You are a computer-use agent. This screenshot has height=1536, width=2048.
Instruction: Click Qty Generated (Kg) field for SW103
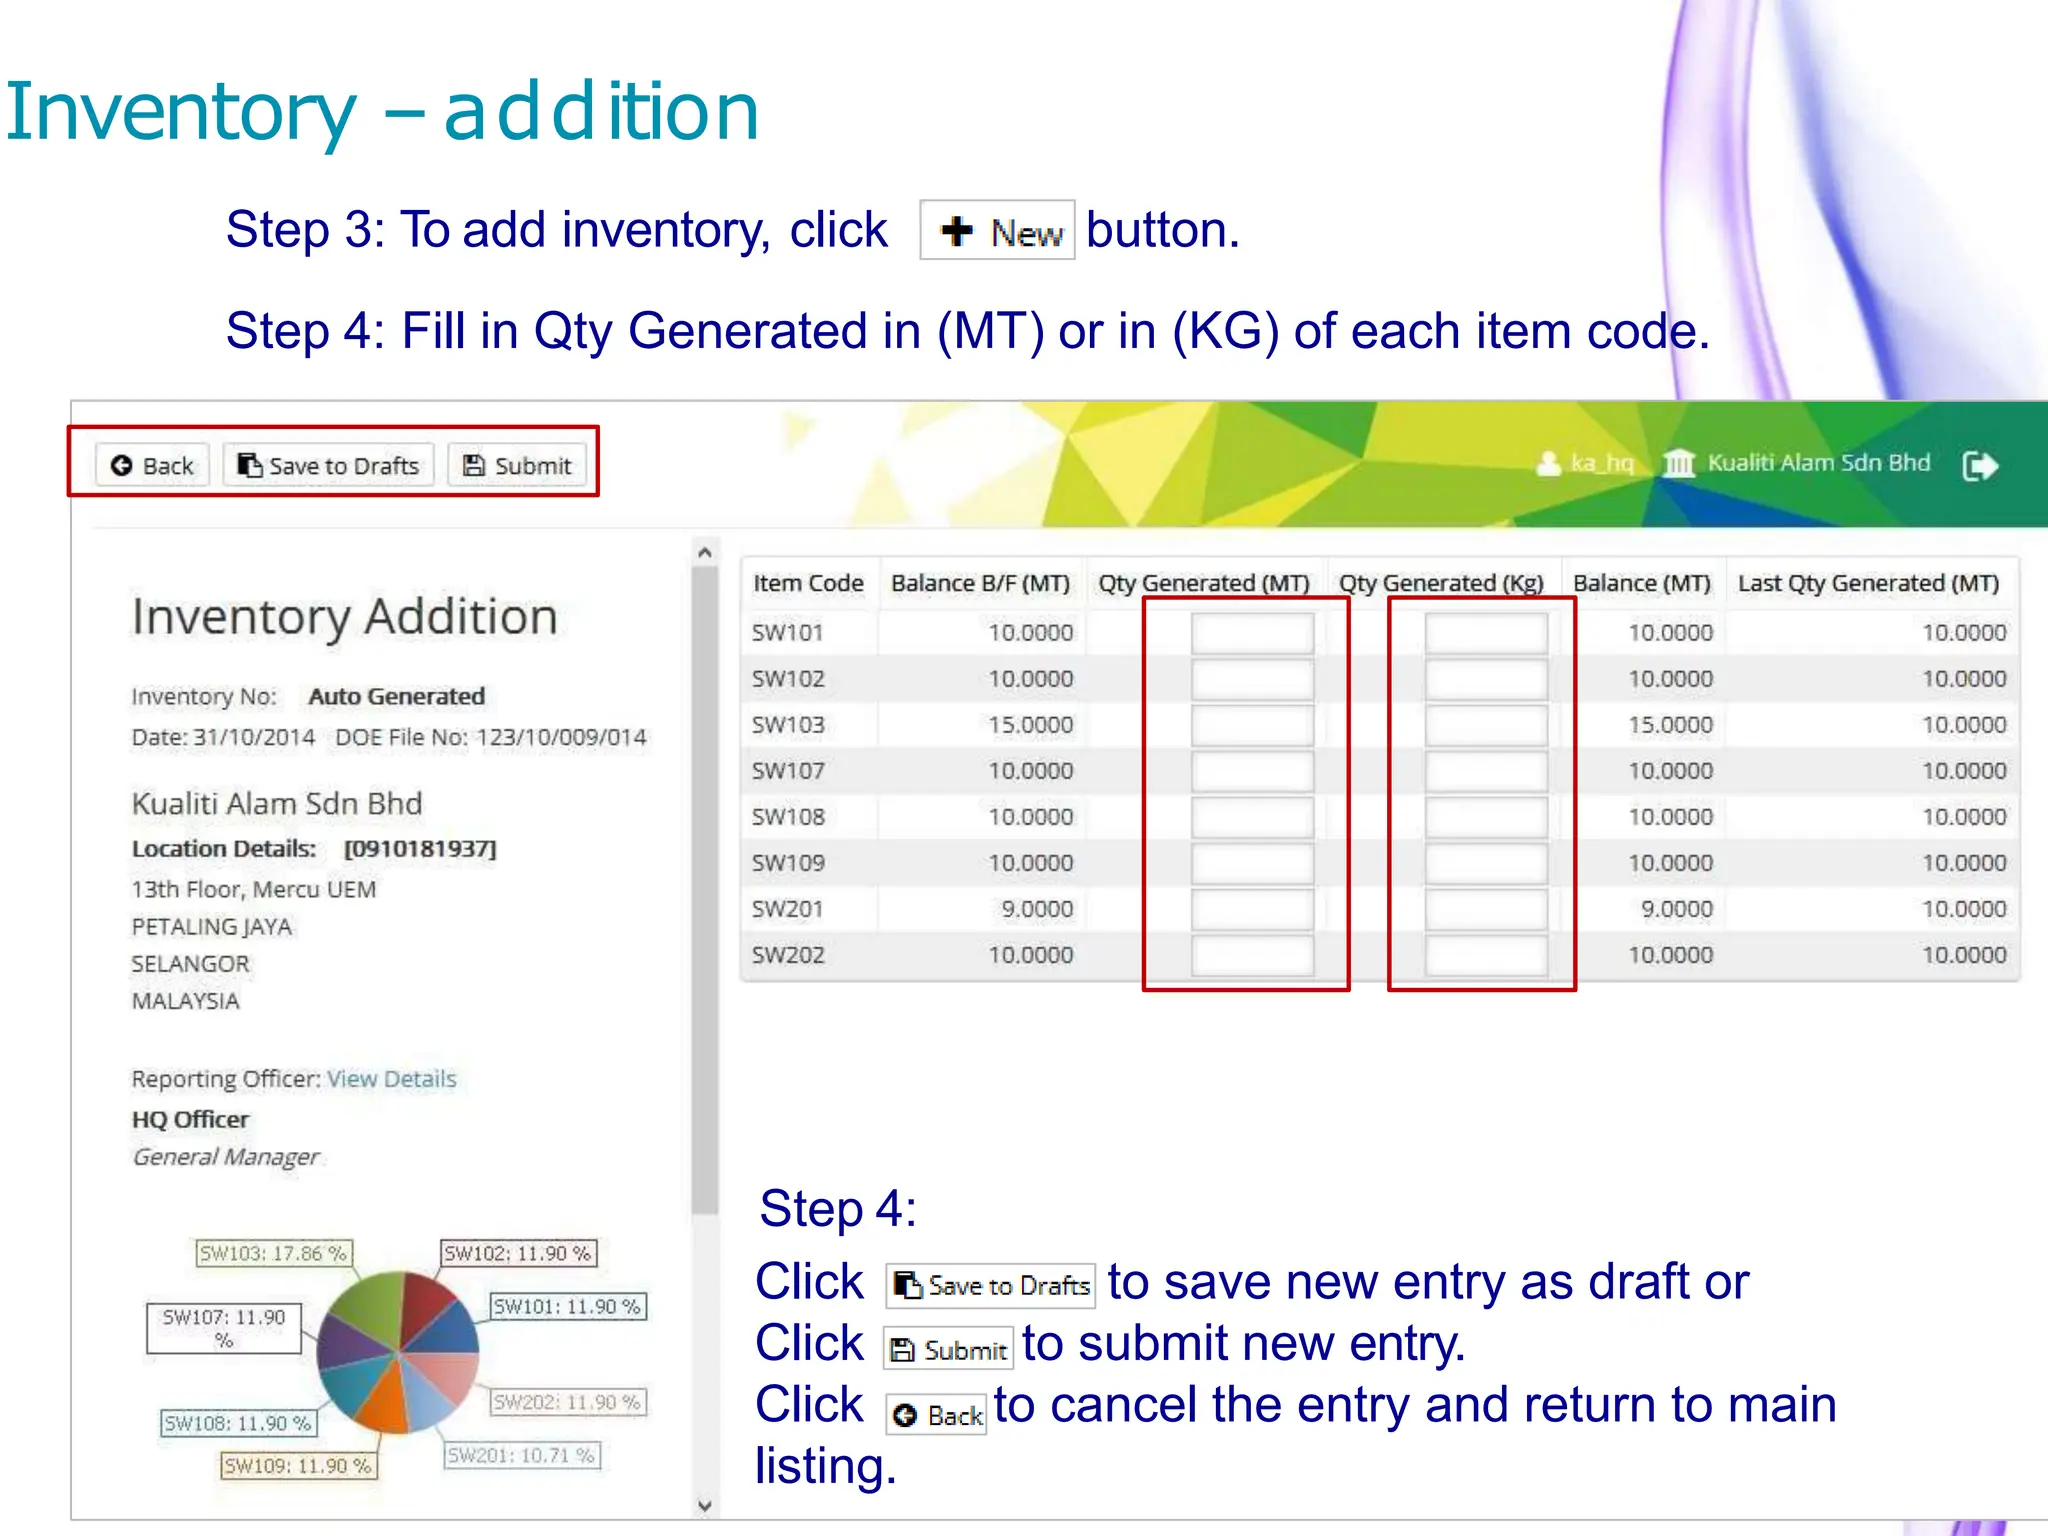click(x=1485, y=725)
